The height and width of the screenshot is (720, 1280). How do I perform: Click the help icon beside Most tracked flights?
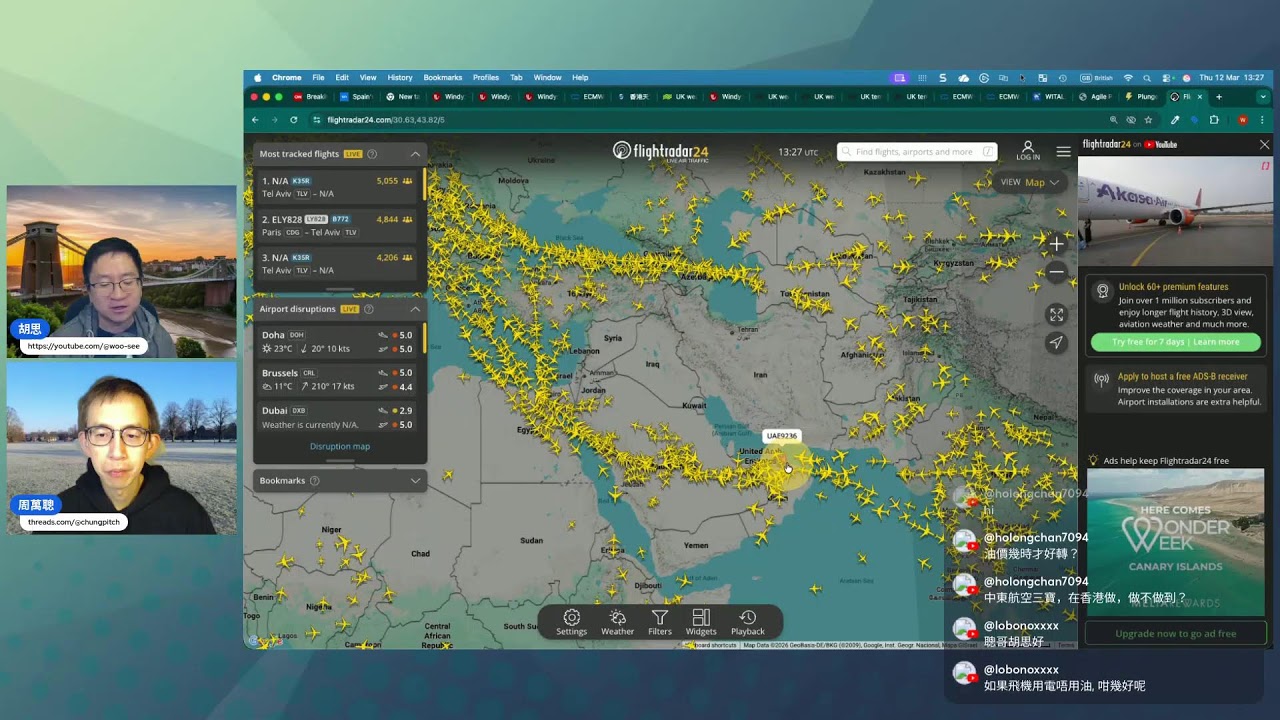(x=372, y=154)
